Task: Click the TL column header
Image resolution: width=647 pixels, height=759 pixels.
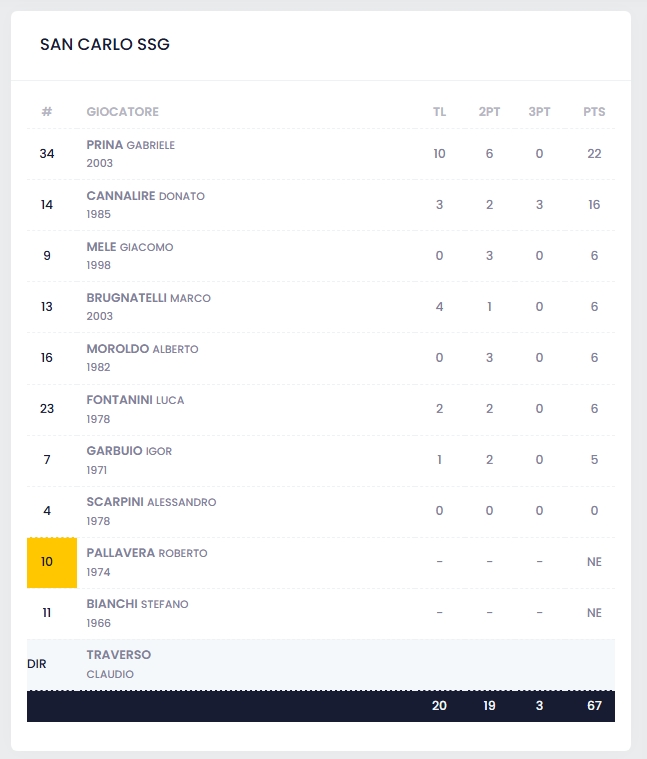Action: point(439,112)
